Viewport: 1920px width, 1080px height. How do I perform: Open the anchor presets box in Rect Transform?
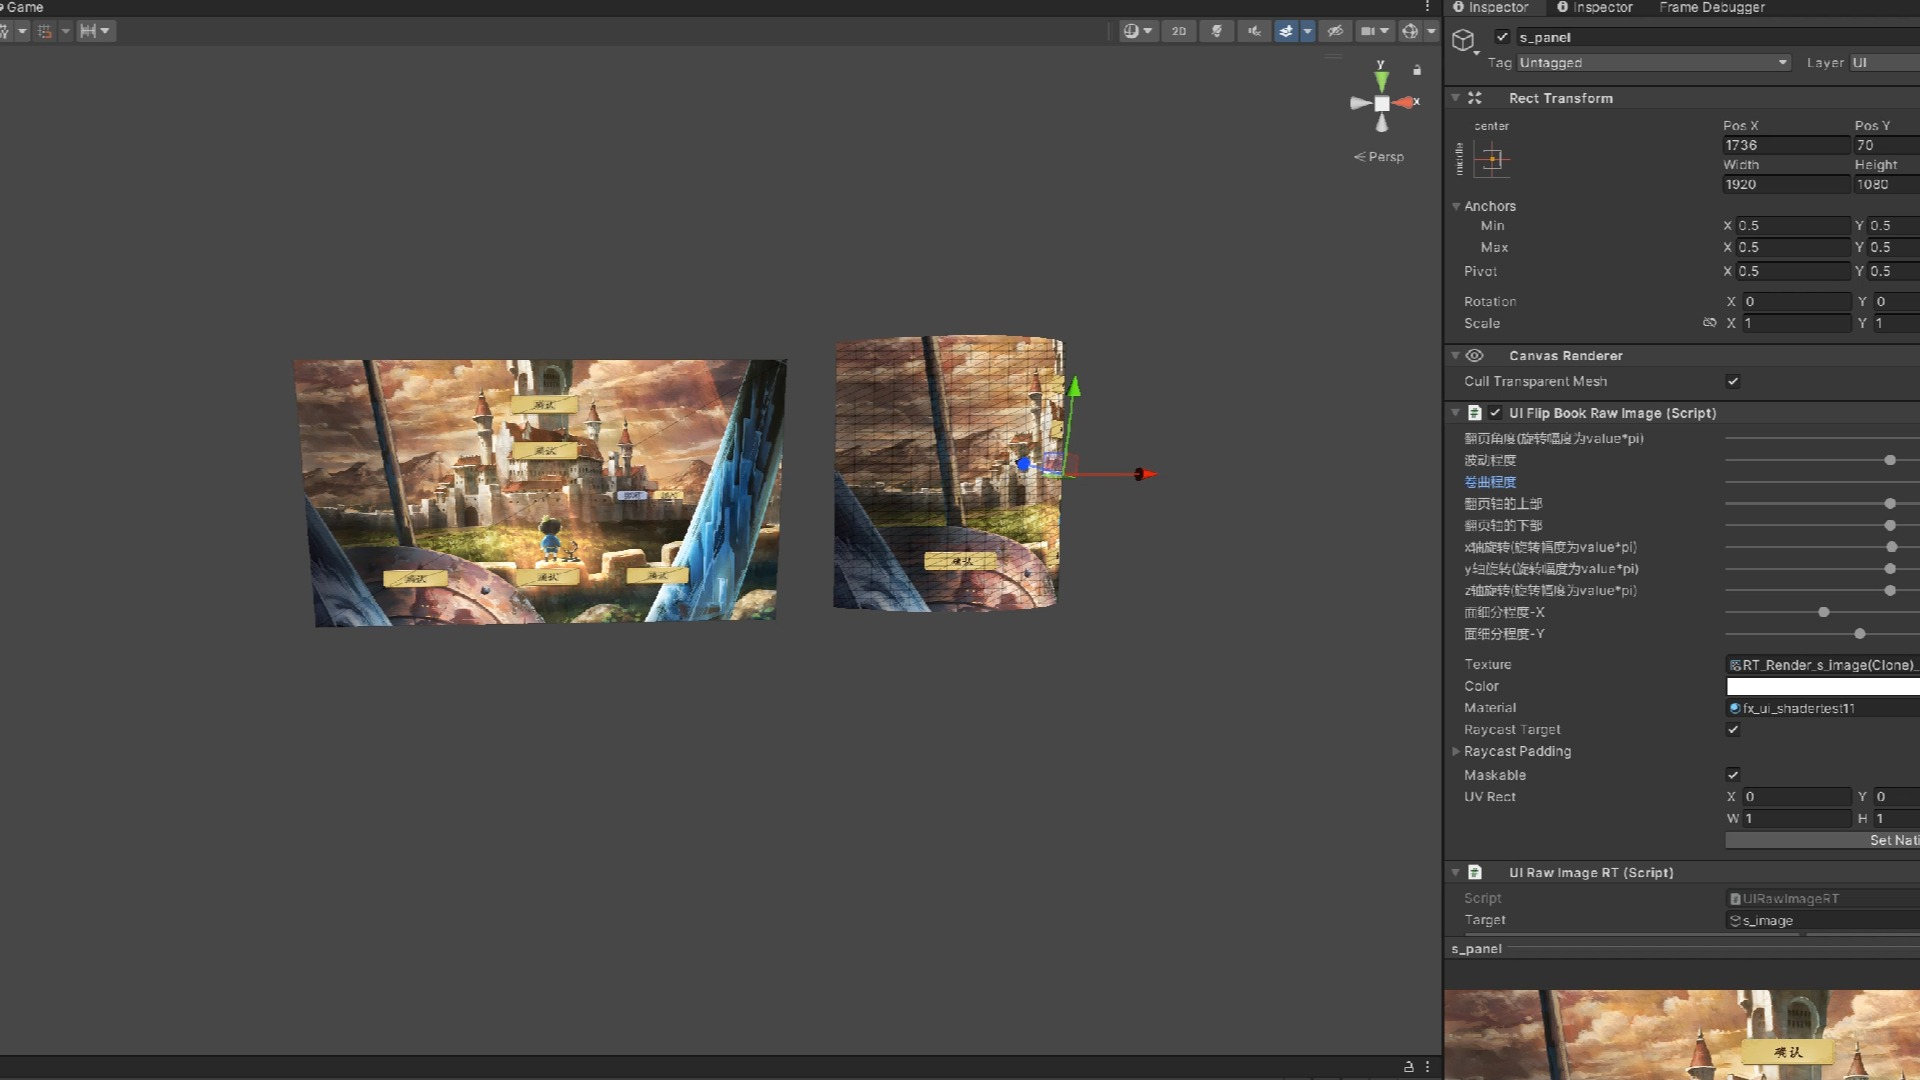[1493, 160]
